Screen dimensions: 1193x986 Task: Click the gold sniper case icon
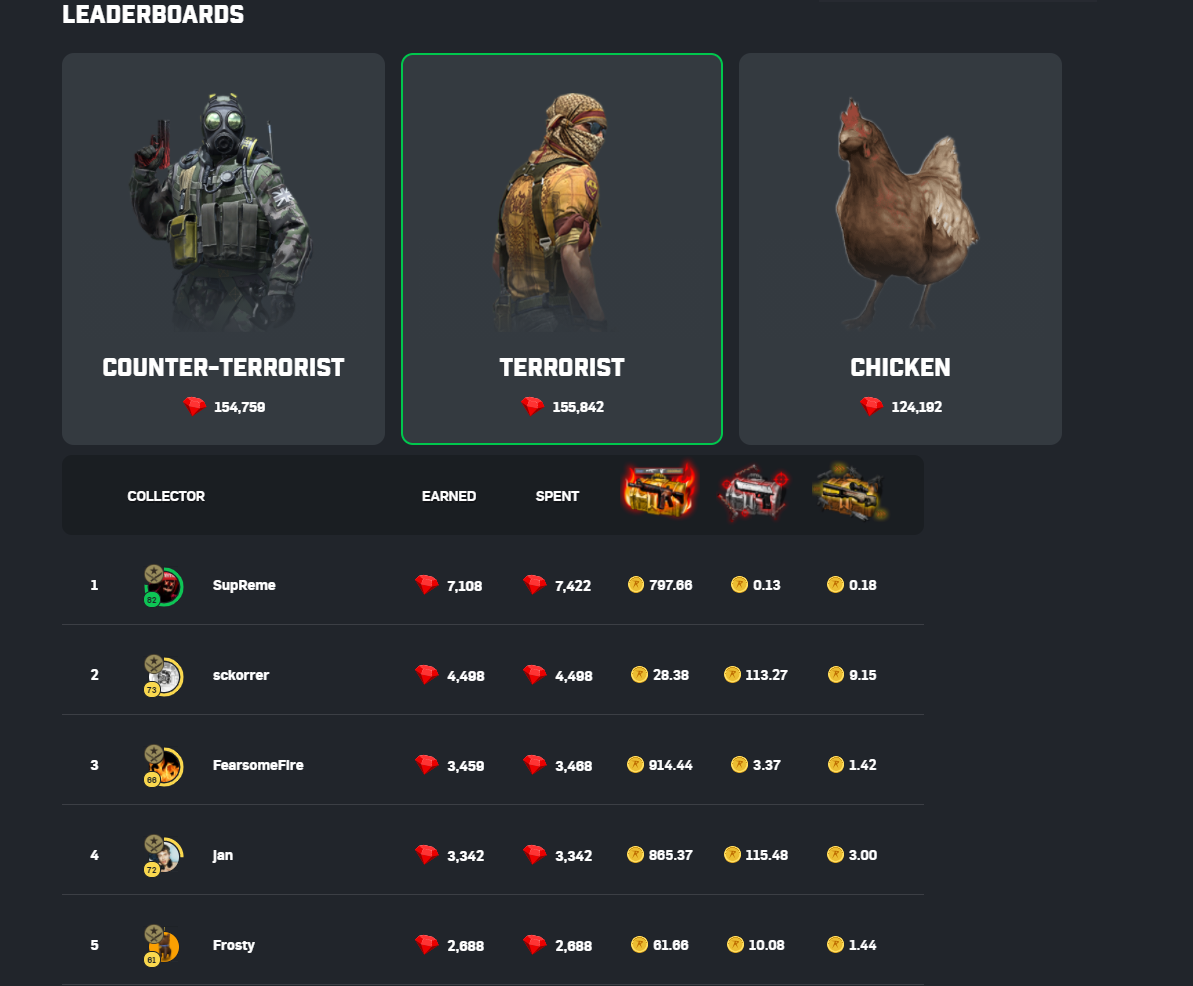850,493
